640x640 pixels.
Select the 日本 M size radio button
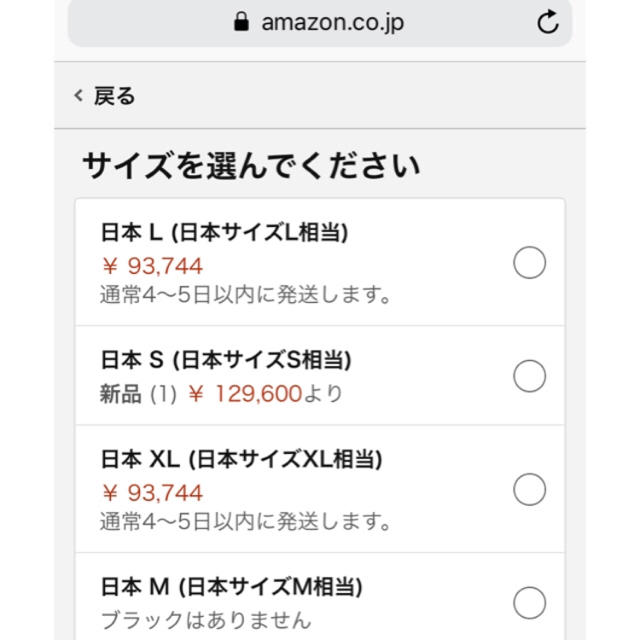click(x=529, y=603)
